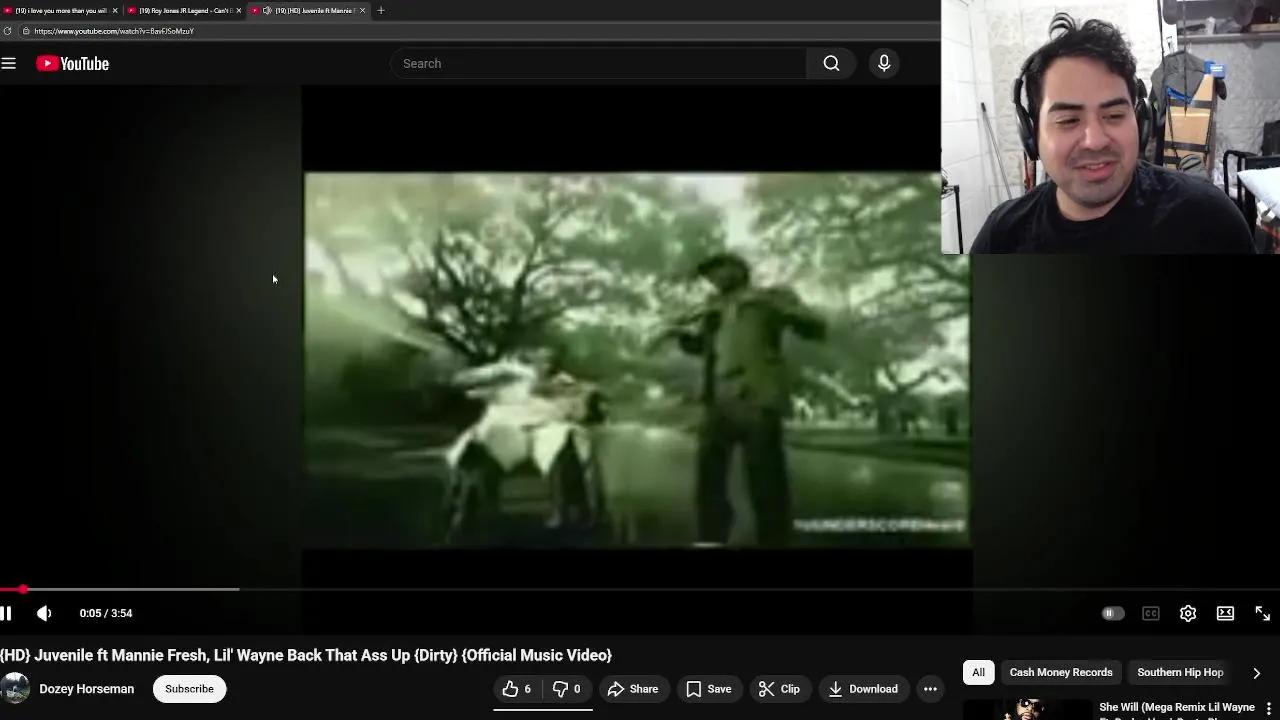Go to YouTube home via logo
This screenshot has width=1280, height=720.
[73, 63]
